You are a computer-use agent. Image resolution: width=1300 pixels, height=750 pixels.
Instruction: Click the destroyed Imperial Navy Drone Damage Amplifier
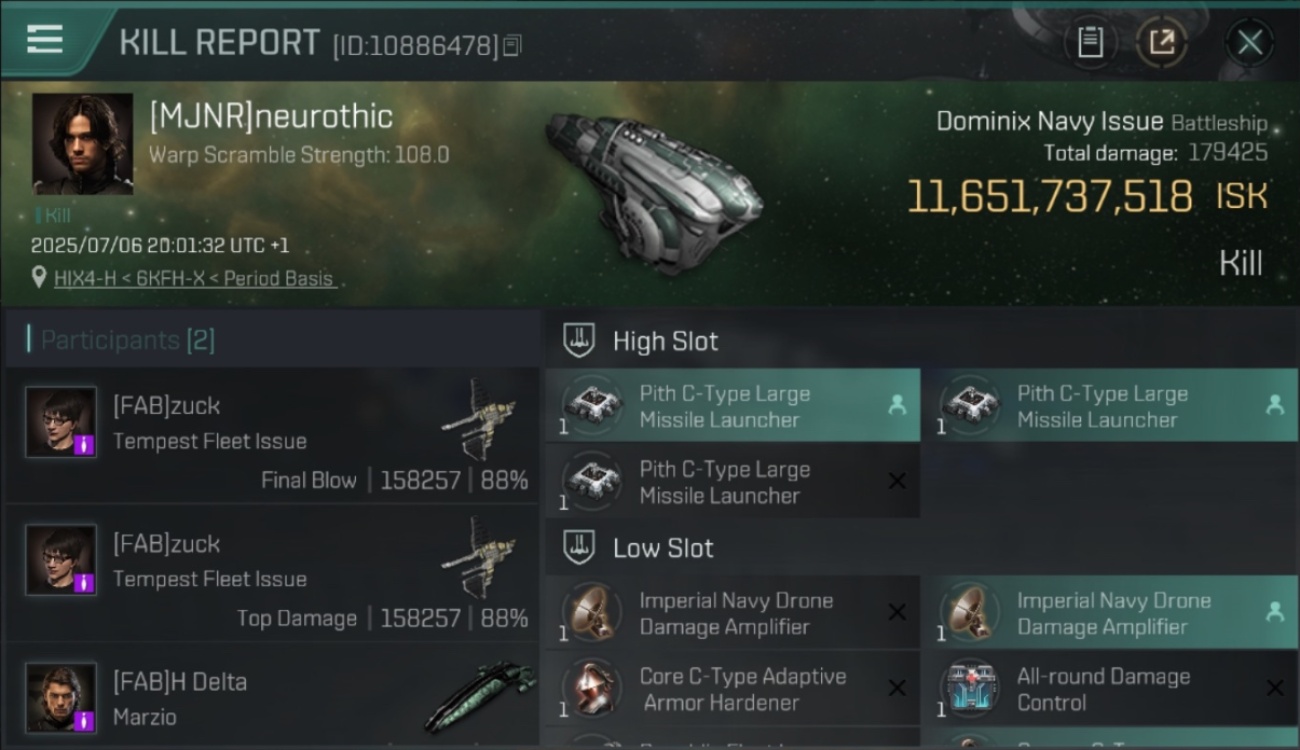[733, 613]
